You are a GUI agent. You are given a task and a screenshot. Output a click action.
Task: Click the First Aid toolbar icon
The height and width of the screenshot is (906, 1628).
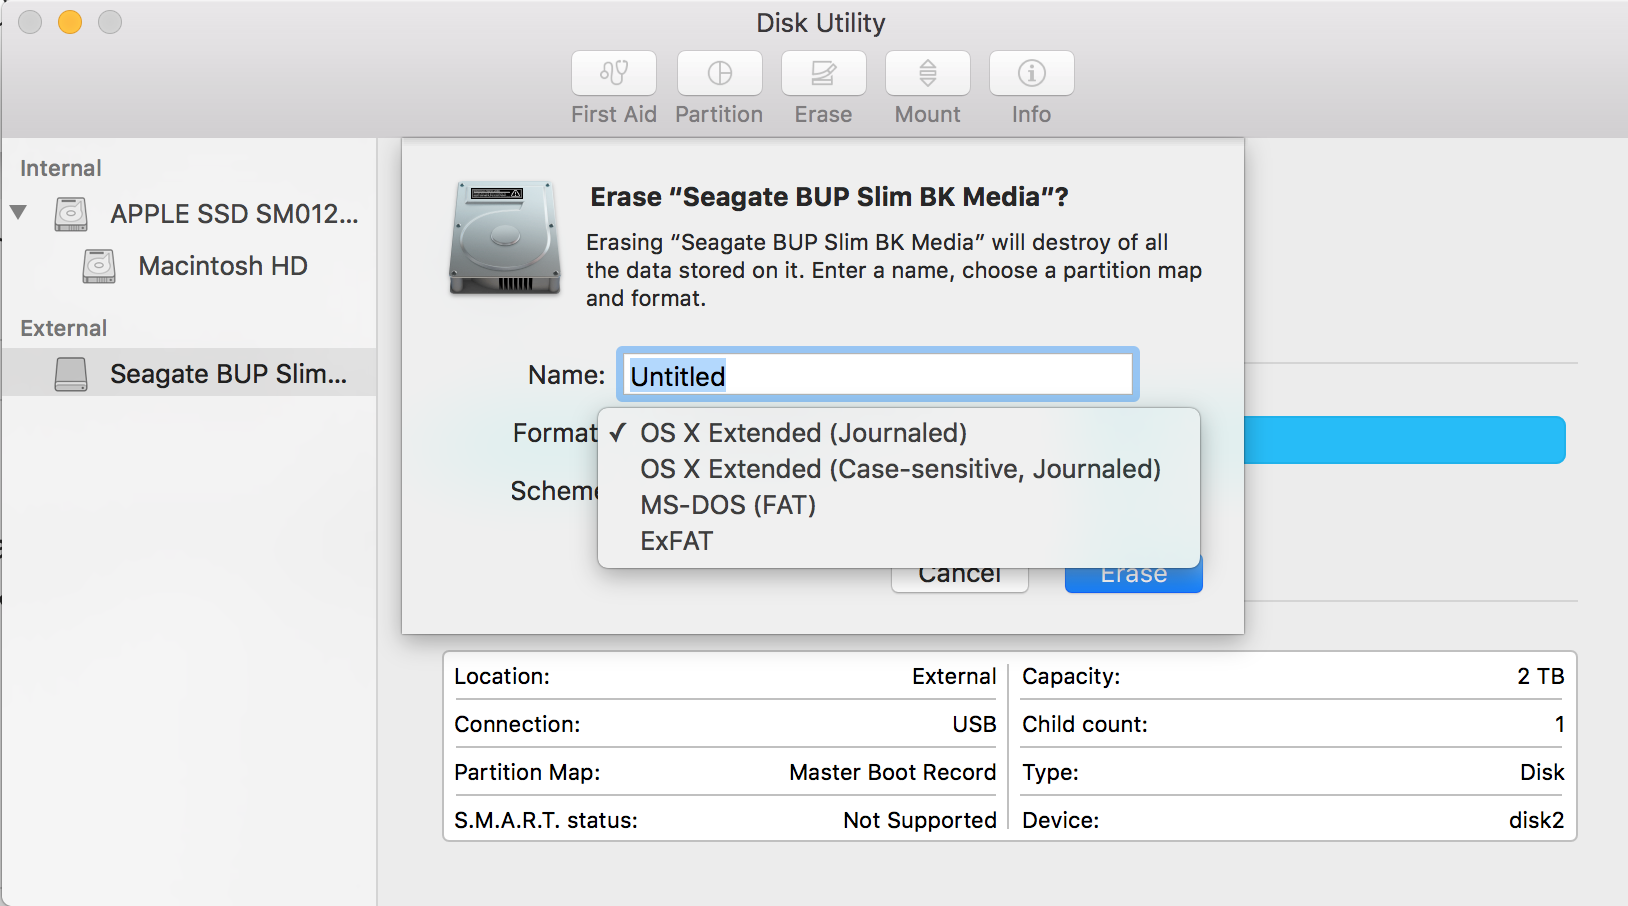coord(614,73)
